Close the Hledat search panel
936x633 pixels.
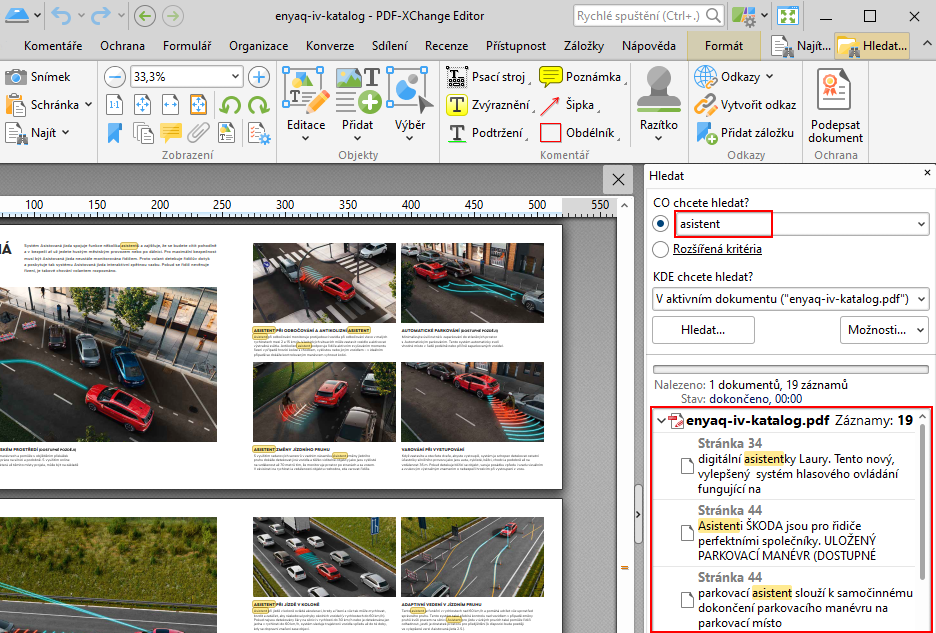(927, 173)
